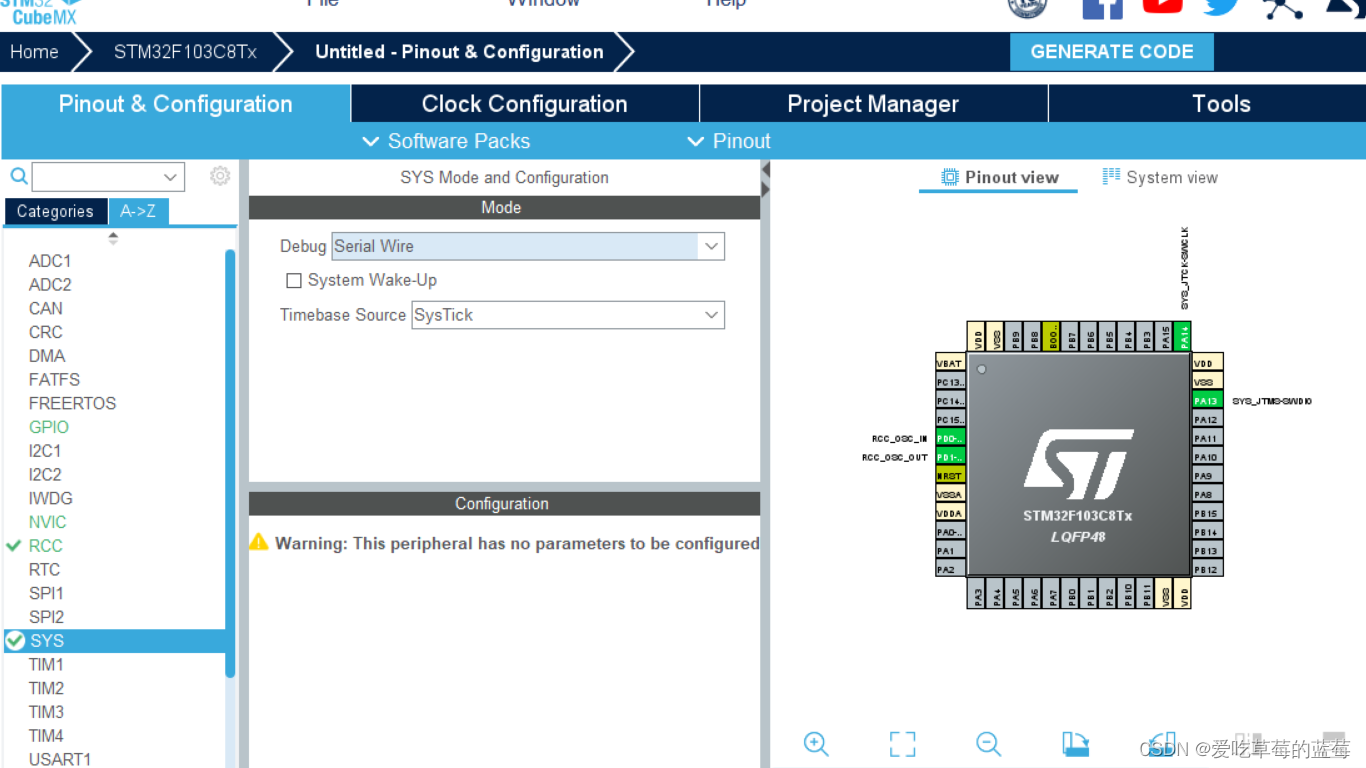Screen dimensions: 1366x768
Task: Click the BOOT0 pin on top row
Action: pyautogui.click(x=1051, y=336)
